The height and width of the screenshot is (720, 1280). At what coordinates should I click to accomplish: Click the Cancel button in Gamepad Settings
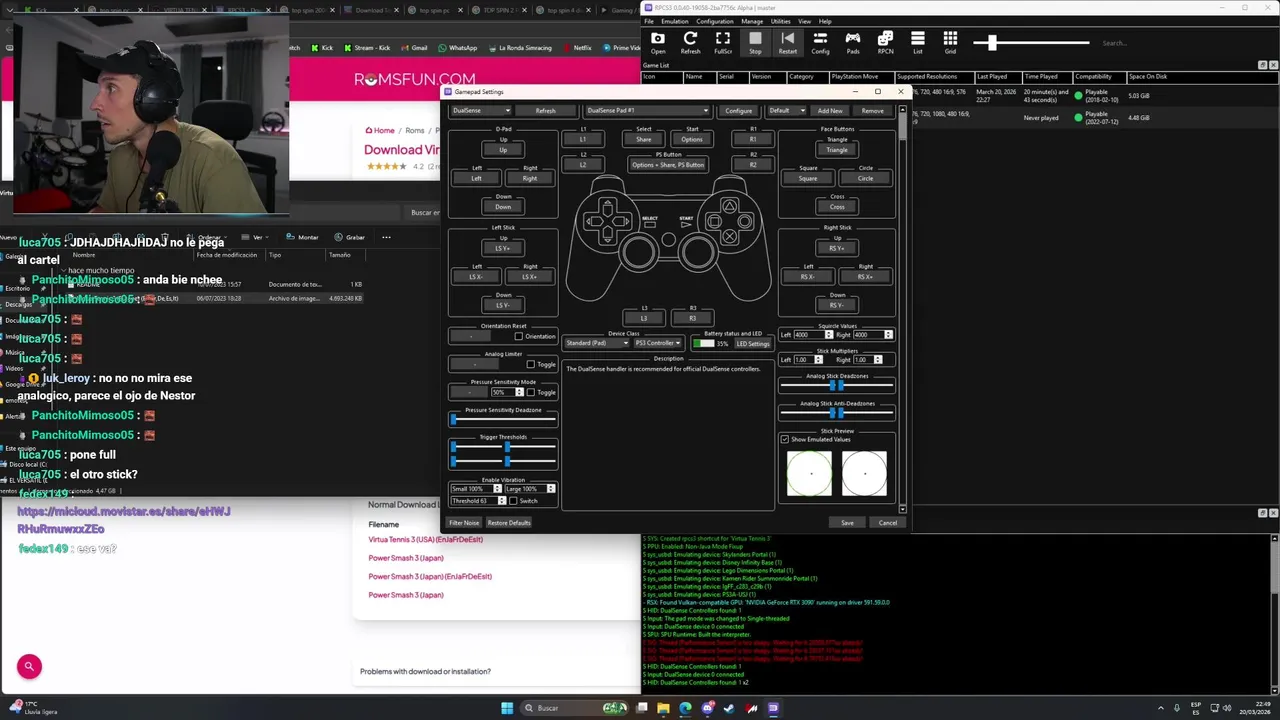tap(888, 523)
